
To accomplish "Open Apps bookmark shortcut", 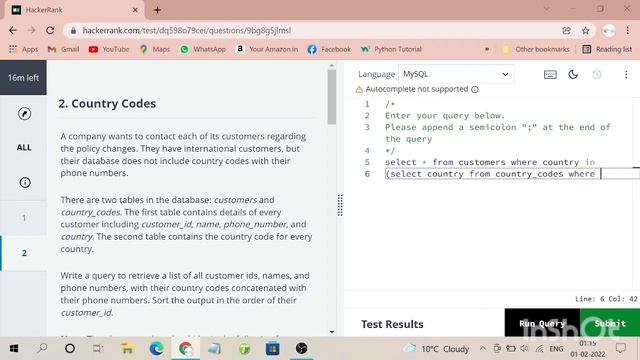I will [23, 49].
